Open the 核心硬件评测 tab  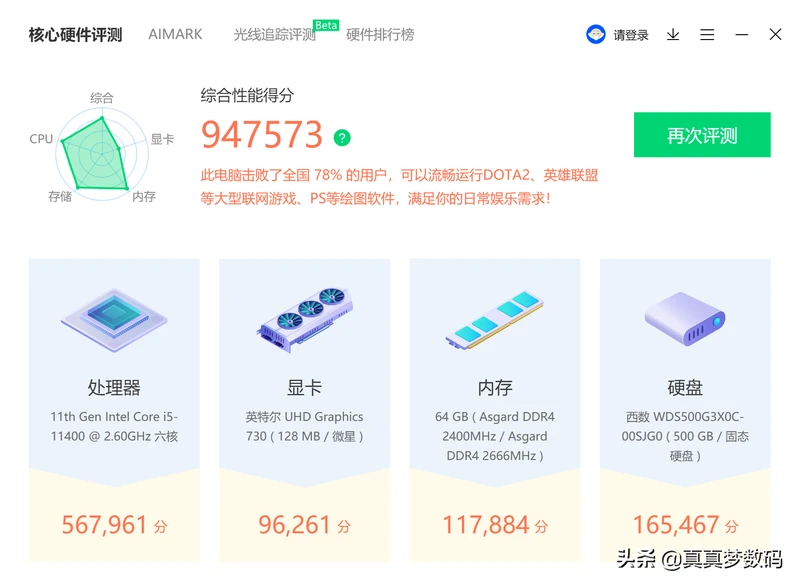[76, 35]
